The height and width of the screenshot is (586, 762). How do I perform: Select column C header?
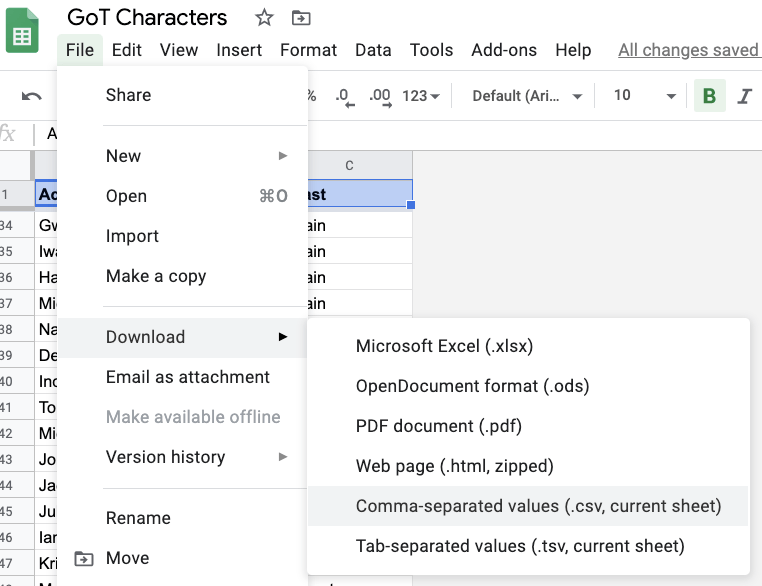point(360,166)
